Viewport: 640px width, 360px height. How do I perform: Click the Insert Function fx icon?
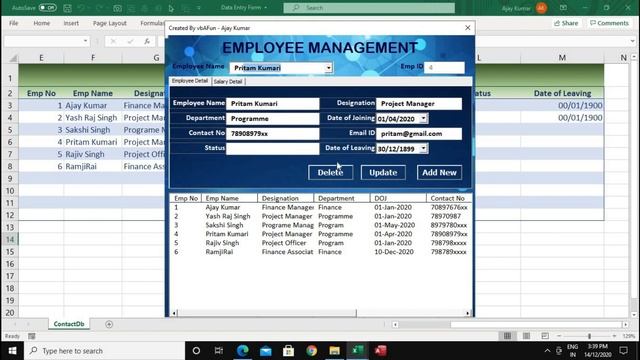pyautogui.click(x=147, y=41)
